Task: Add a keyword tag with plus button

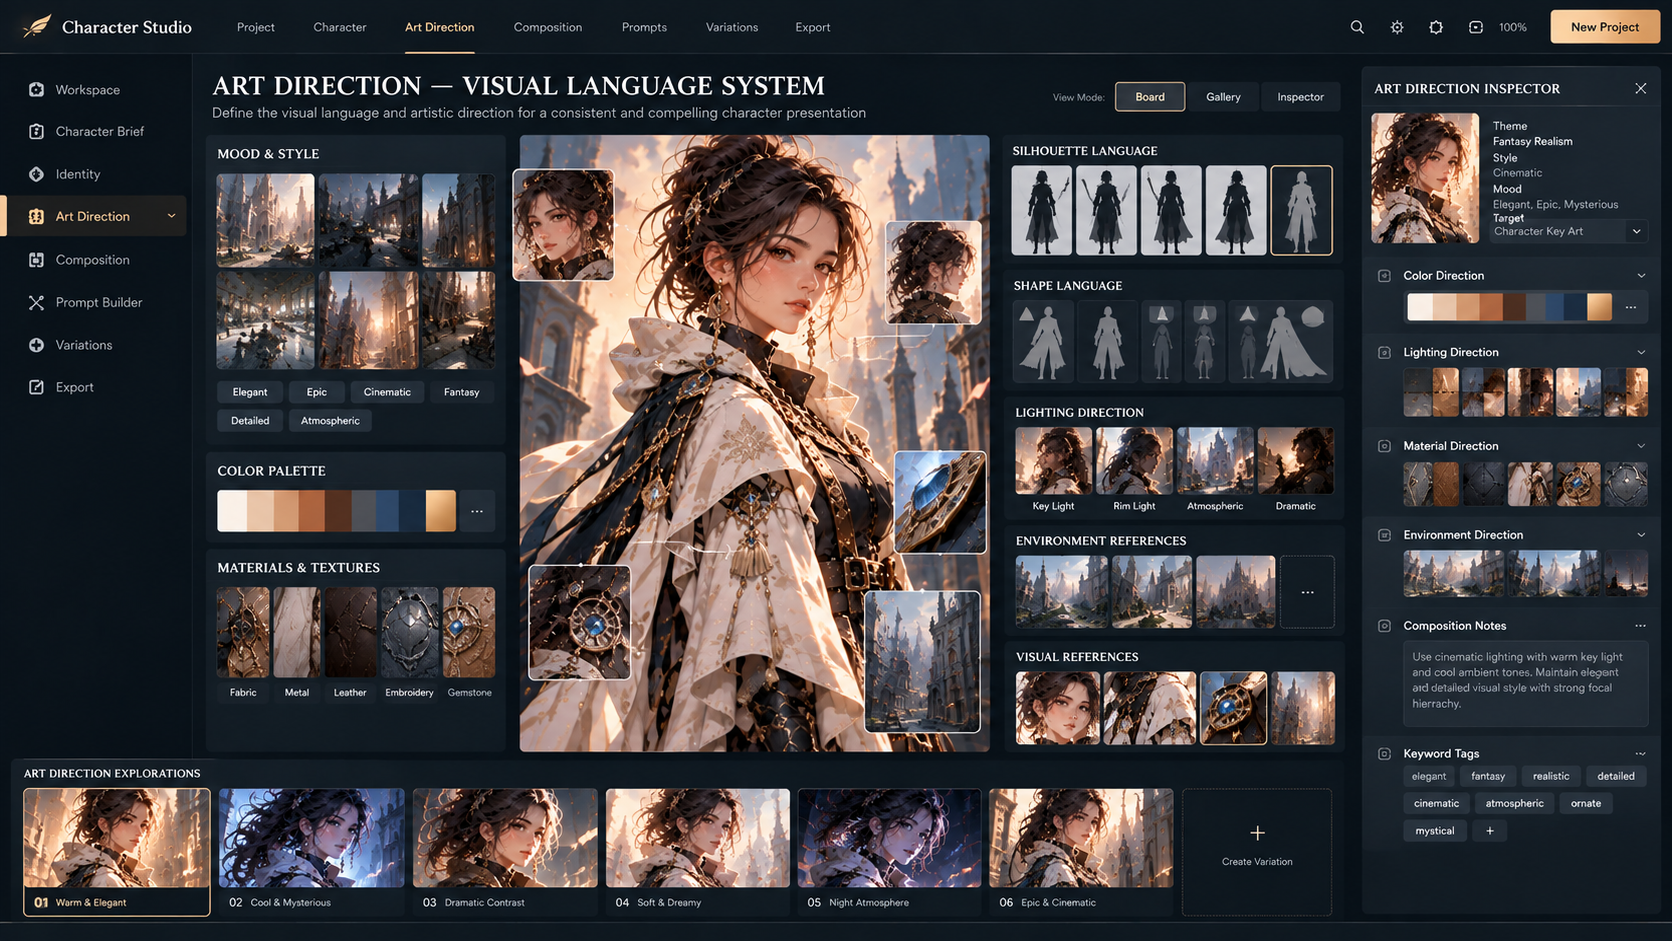Action: [x=1489, y=831]
